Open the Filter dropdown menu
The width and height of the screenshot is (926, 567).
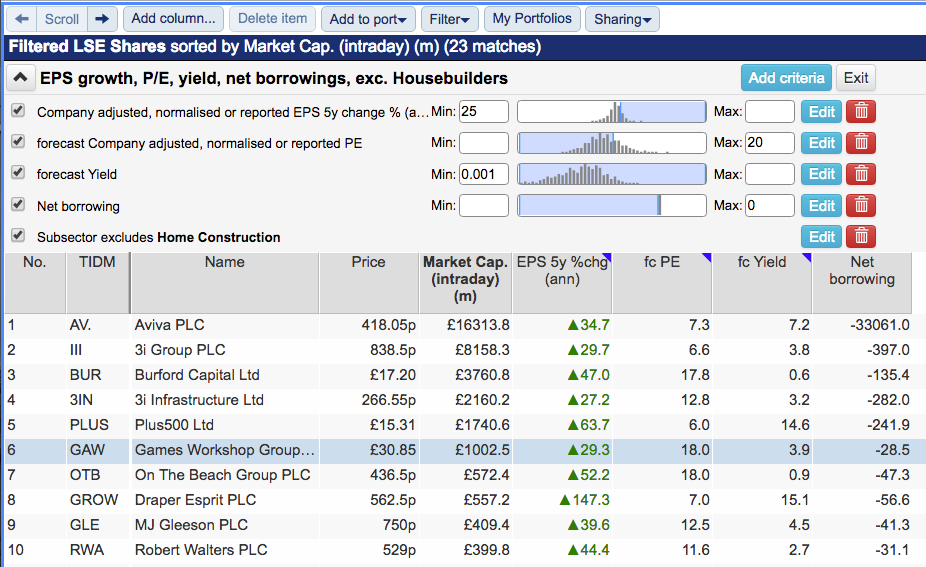coord(449,19)
